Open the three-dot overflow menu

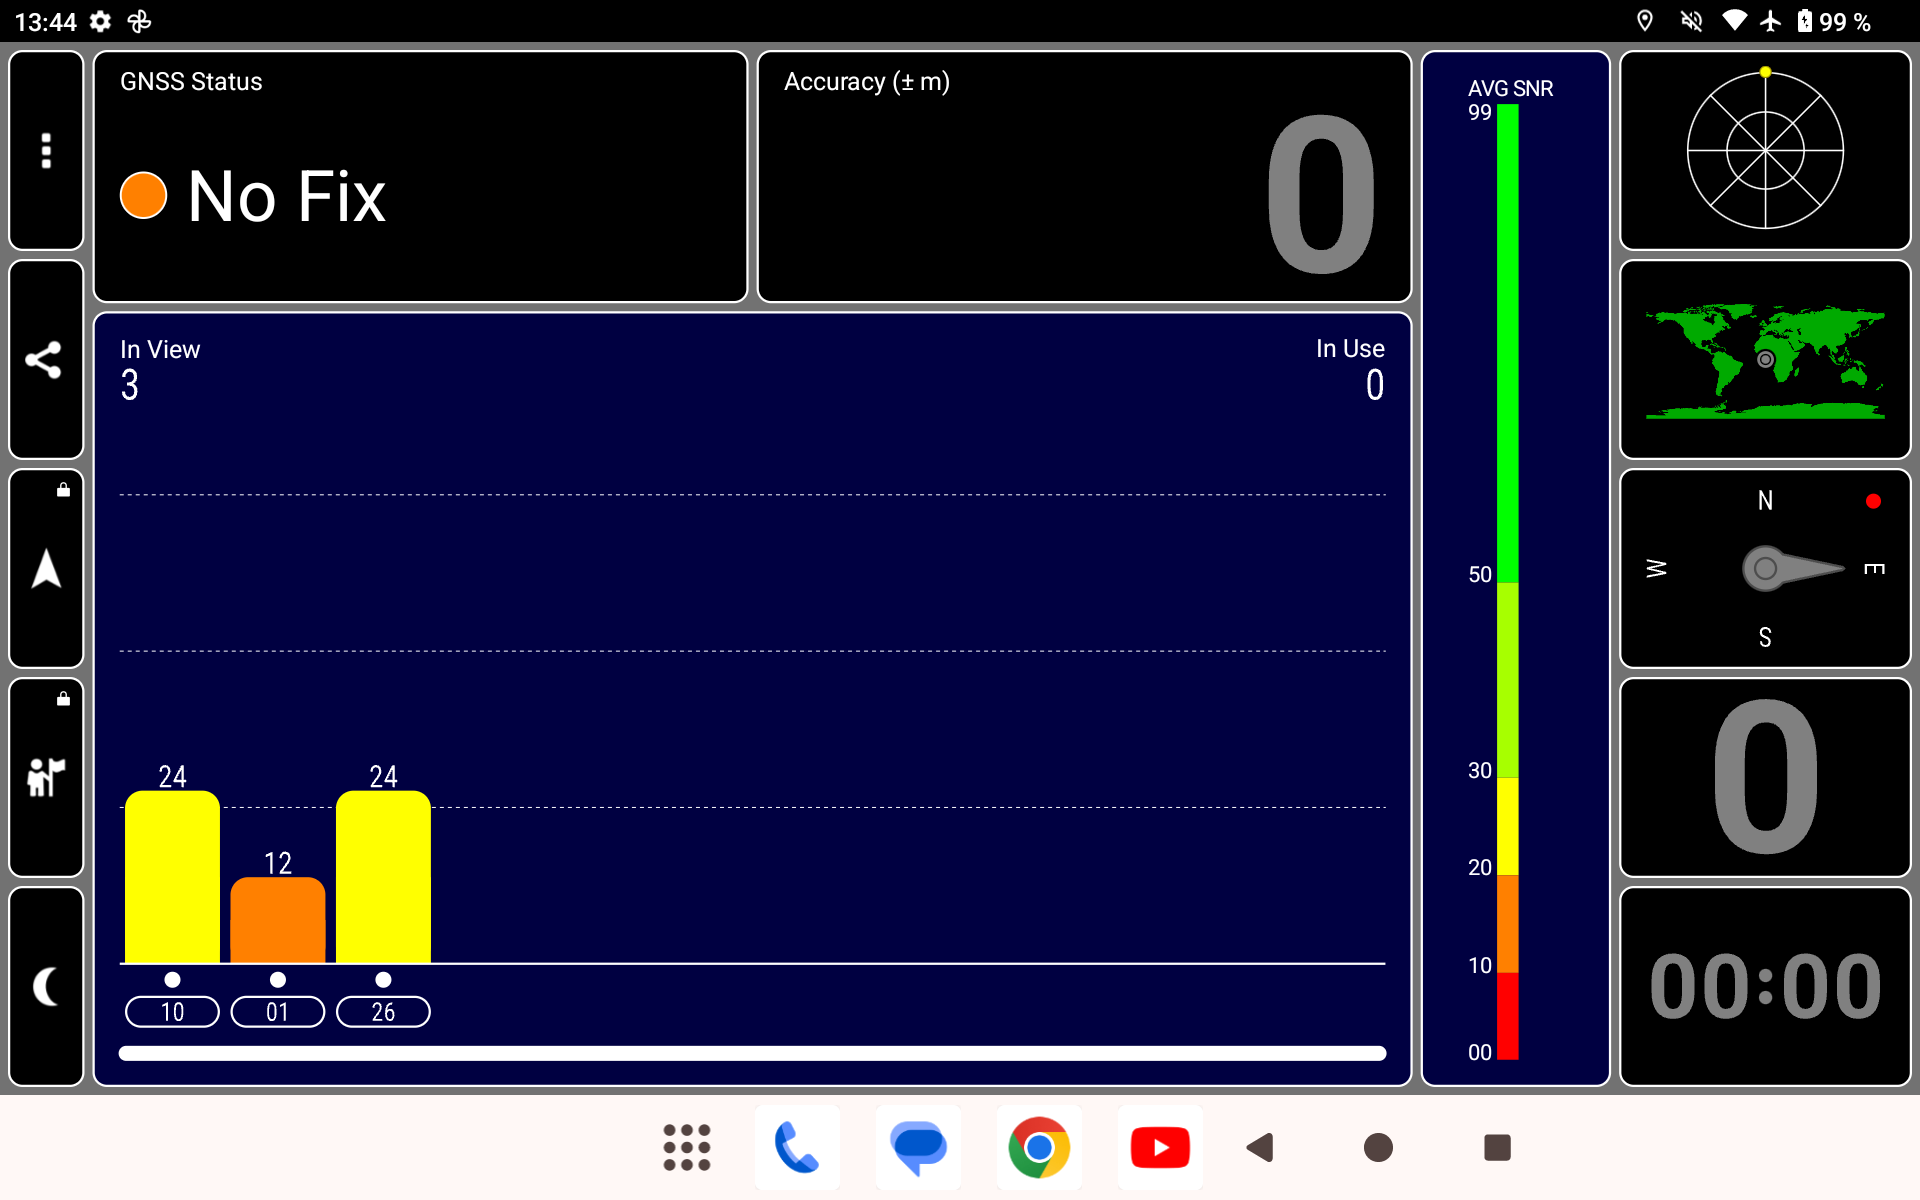point(46,150)
